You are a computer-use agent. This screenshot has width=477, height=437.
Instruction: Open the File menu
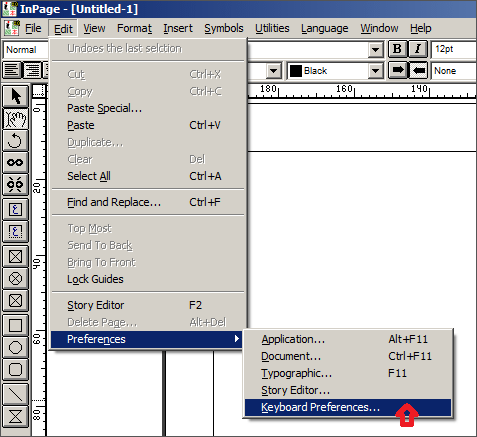[33, 28]
